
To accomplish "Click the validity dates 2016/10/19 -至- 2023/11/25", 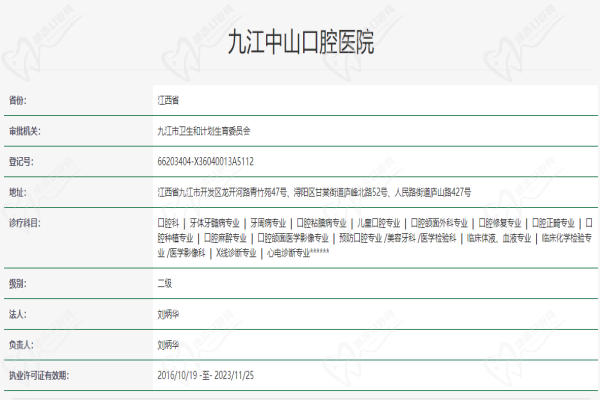I will tap(205, 376).
